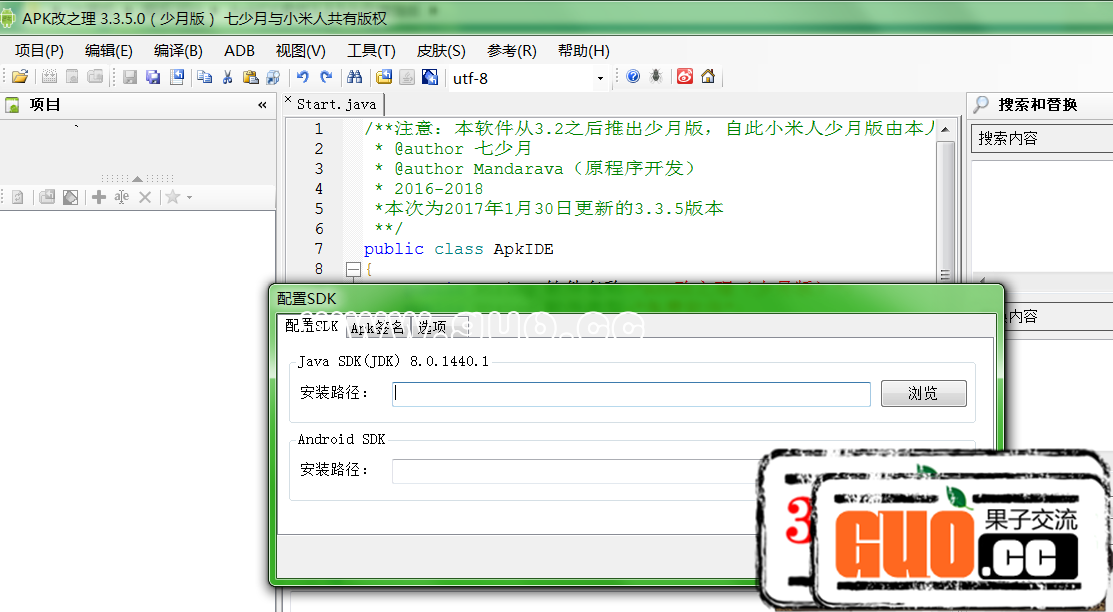Collapse the 项目 panel with double chevron

click(262, 105)
